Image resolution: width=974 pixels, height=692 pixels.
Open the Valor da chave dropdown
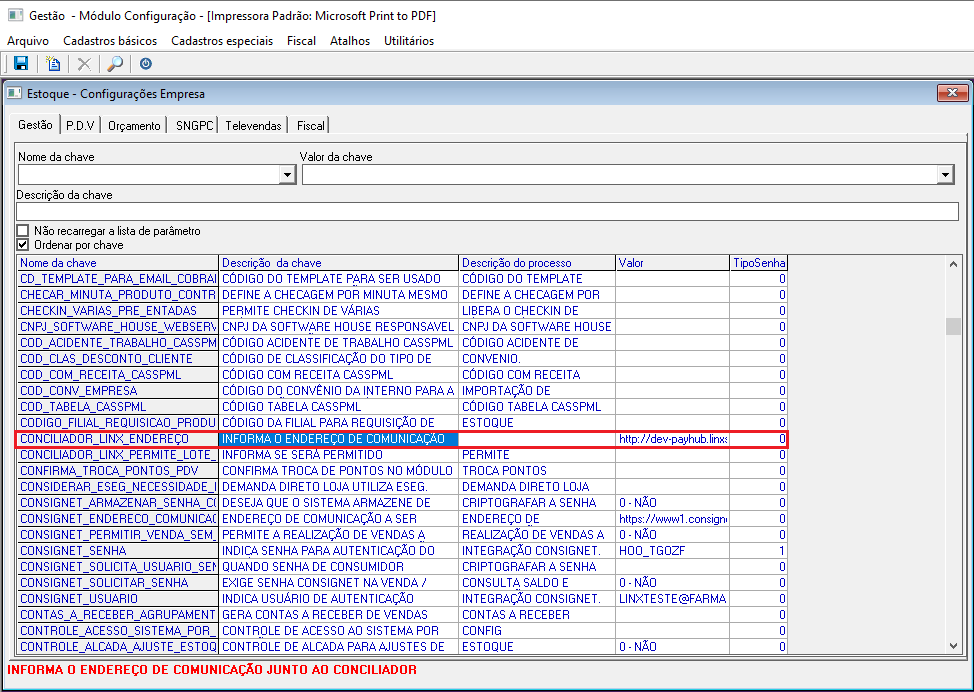point(945,175)
